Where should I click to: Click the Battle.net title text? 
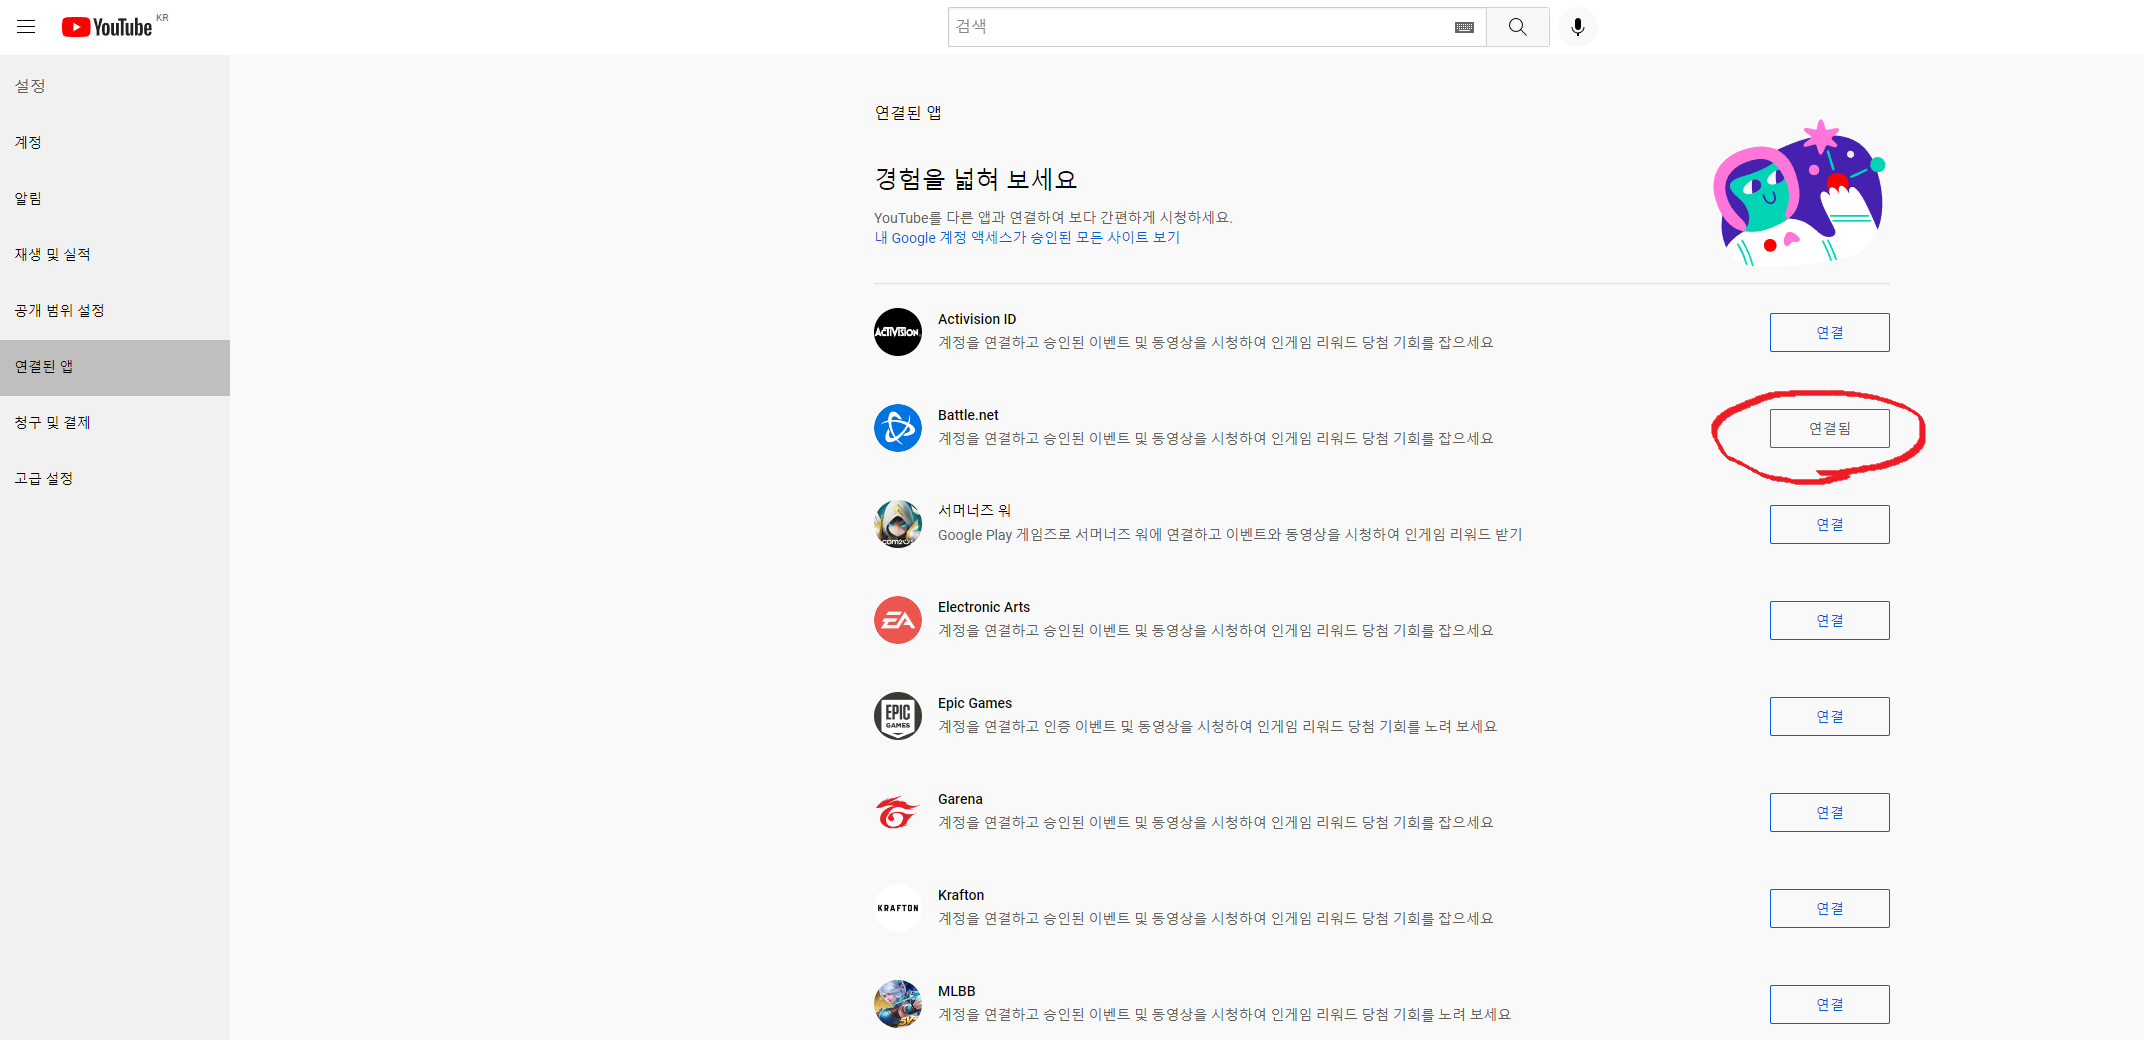(x=968, y=415)
